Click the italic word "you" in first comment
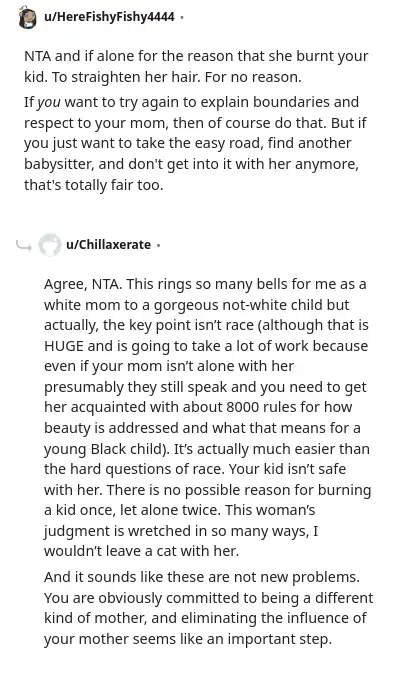The height and width of the screenshot is (674, 400). tap(49, 102)
